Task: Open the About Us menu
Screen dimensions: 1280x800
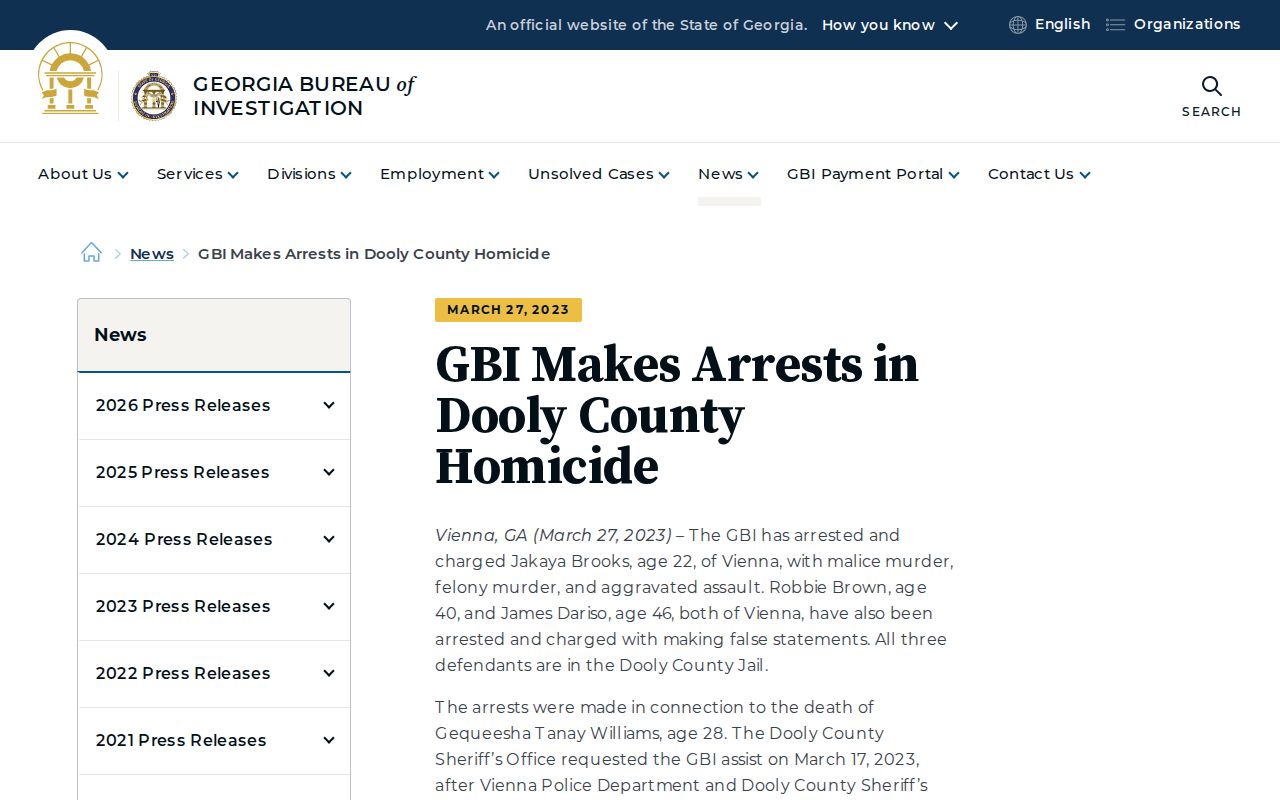Action: point(83,174)
